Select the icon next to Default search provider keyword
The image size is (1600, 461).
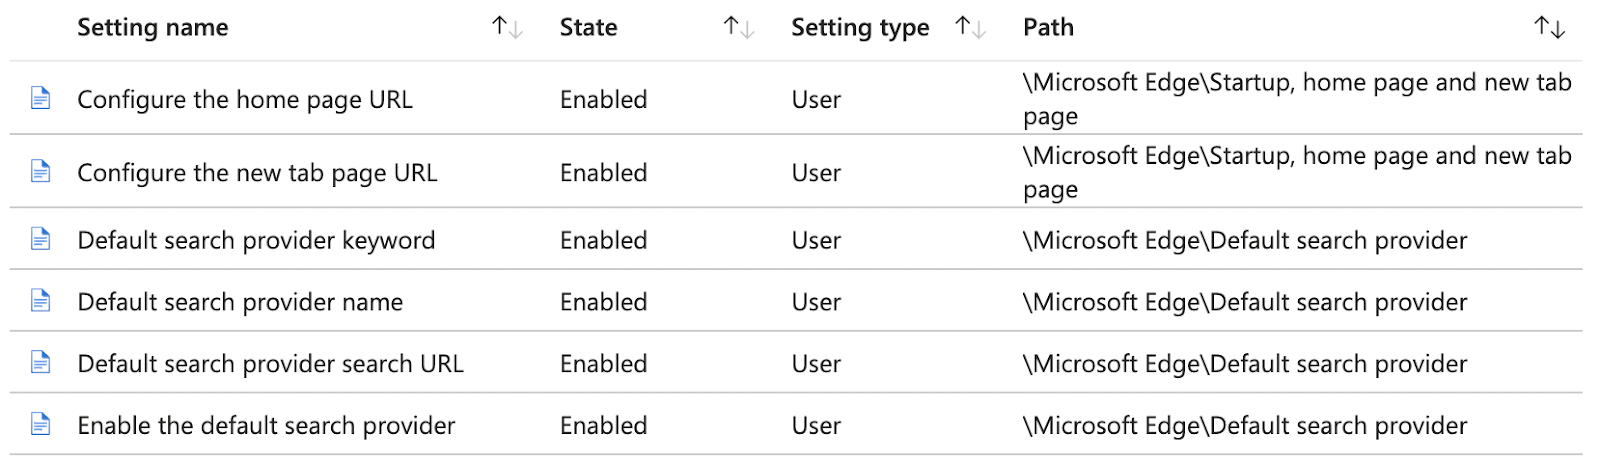(41, 239)
